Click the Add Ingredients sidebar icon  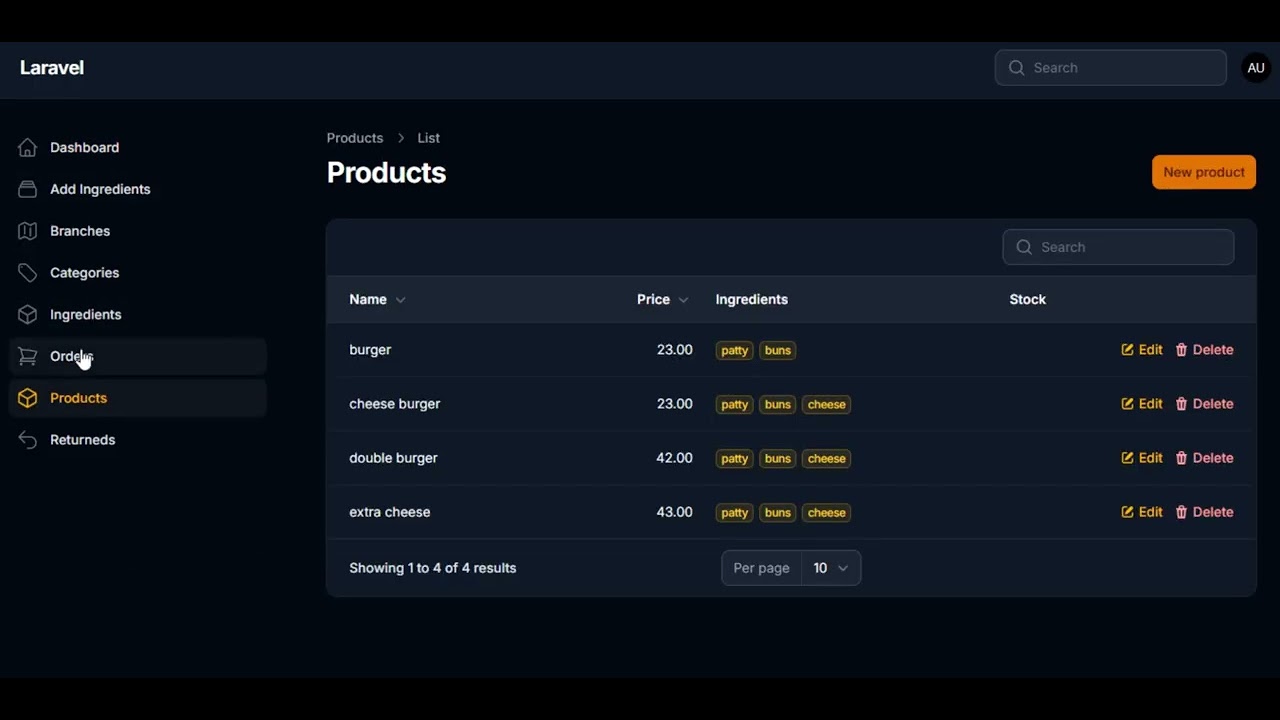click(28, 189)
